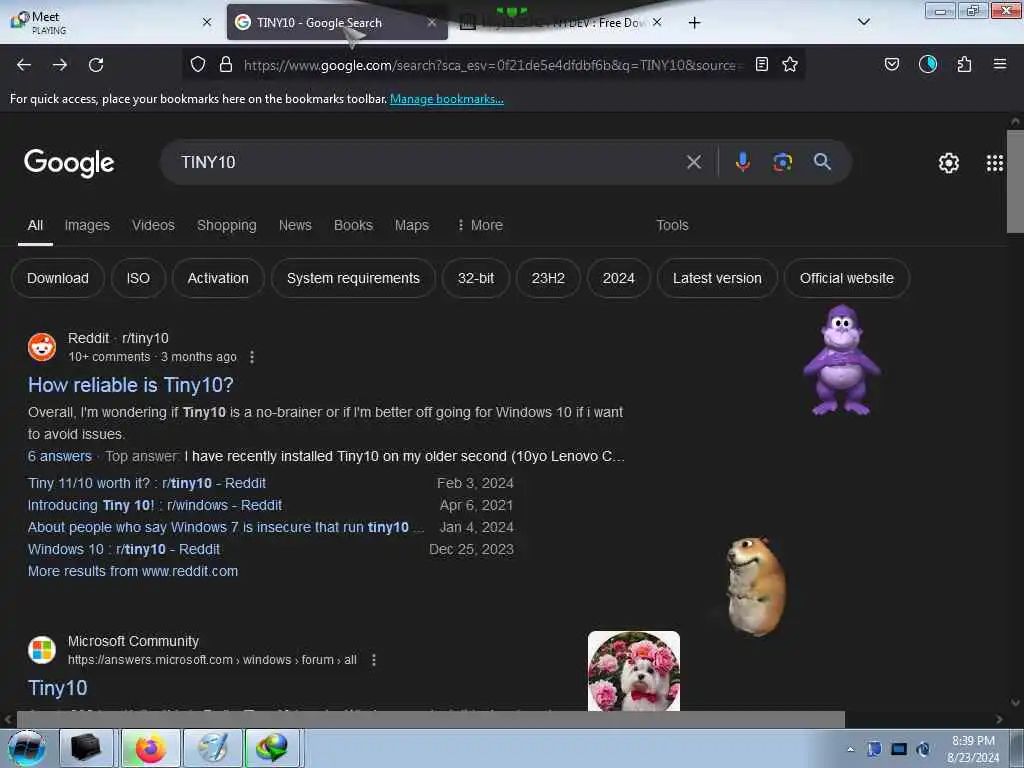
Task: Open Introducing Tiny 10 link
Action: click(155, 505)
